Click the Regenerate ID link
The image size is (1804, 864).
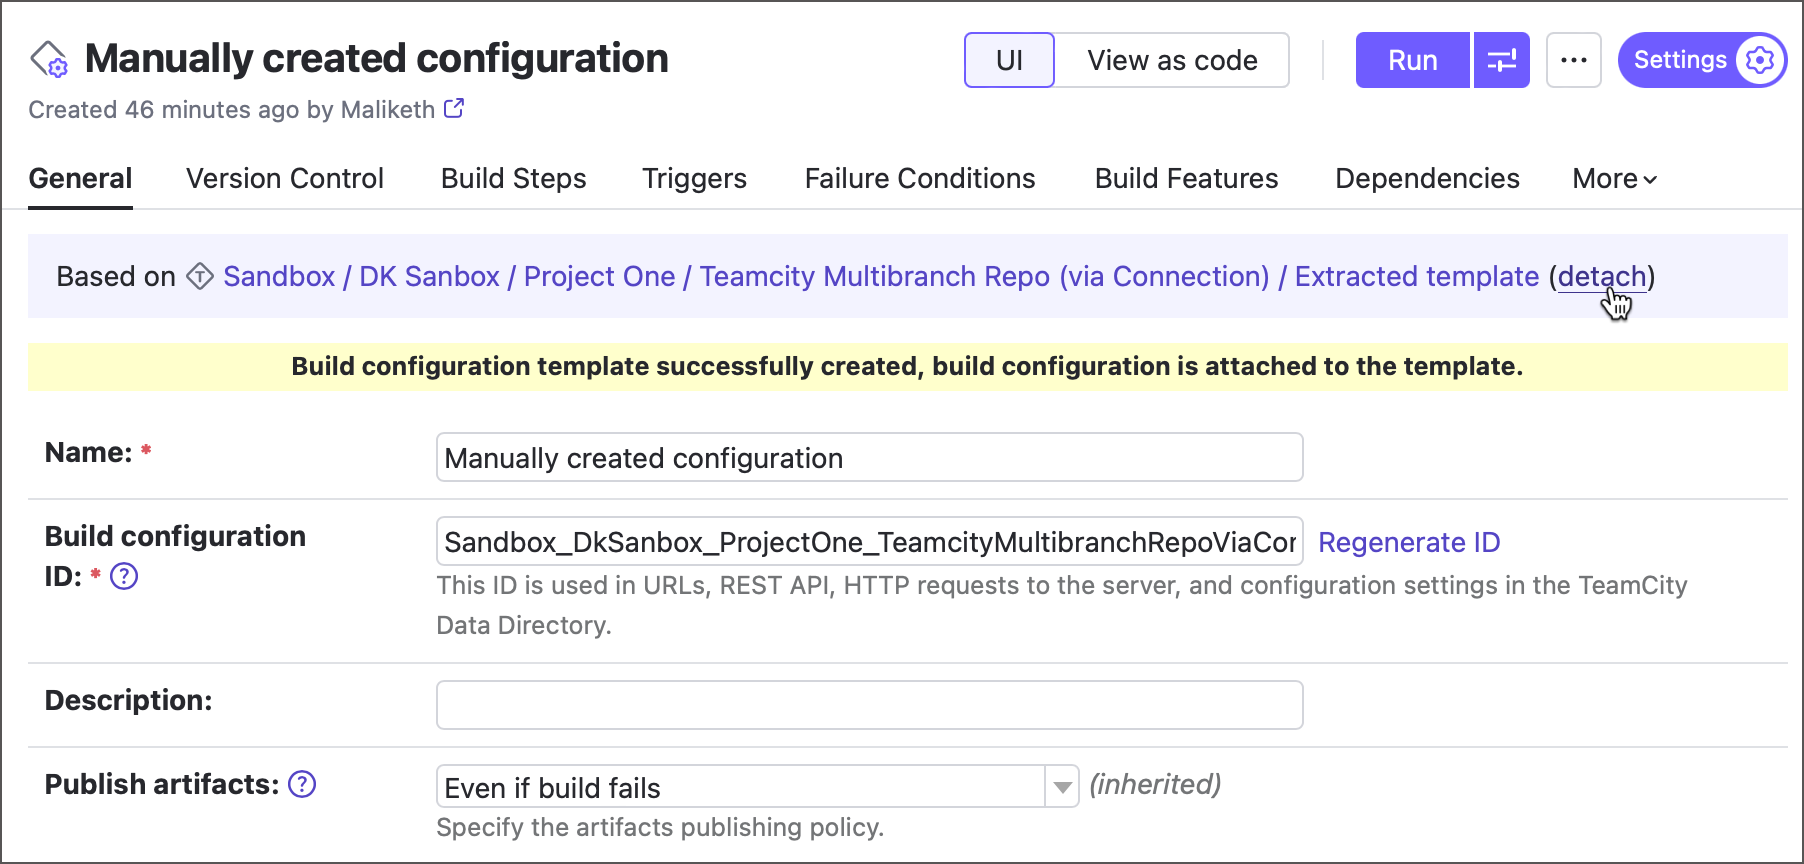point(1409,542)
